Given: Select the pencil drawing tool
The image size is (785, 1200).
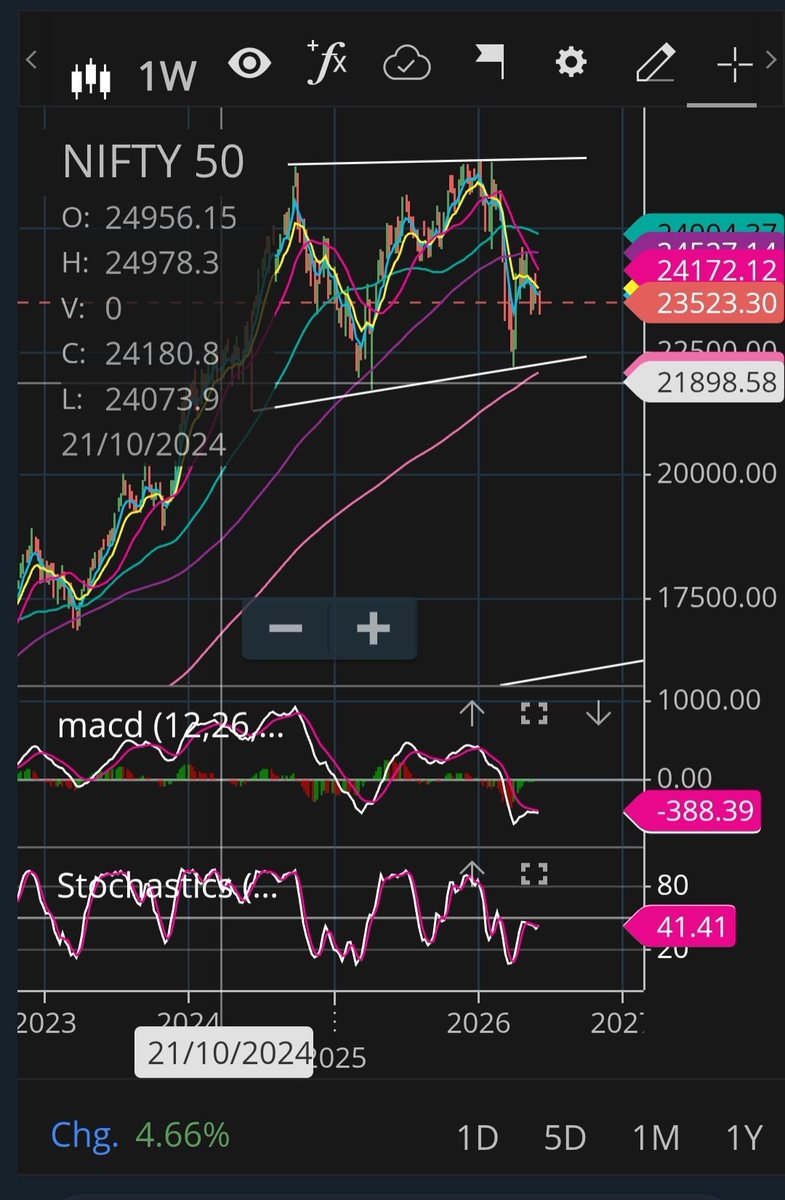Looking at the screenshot, I should [654, 64].
